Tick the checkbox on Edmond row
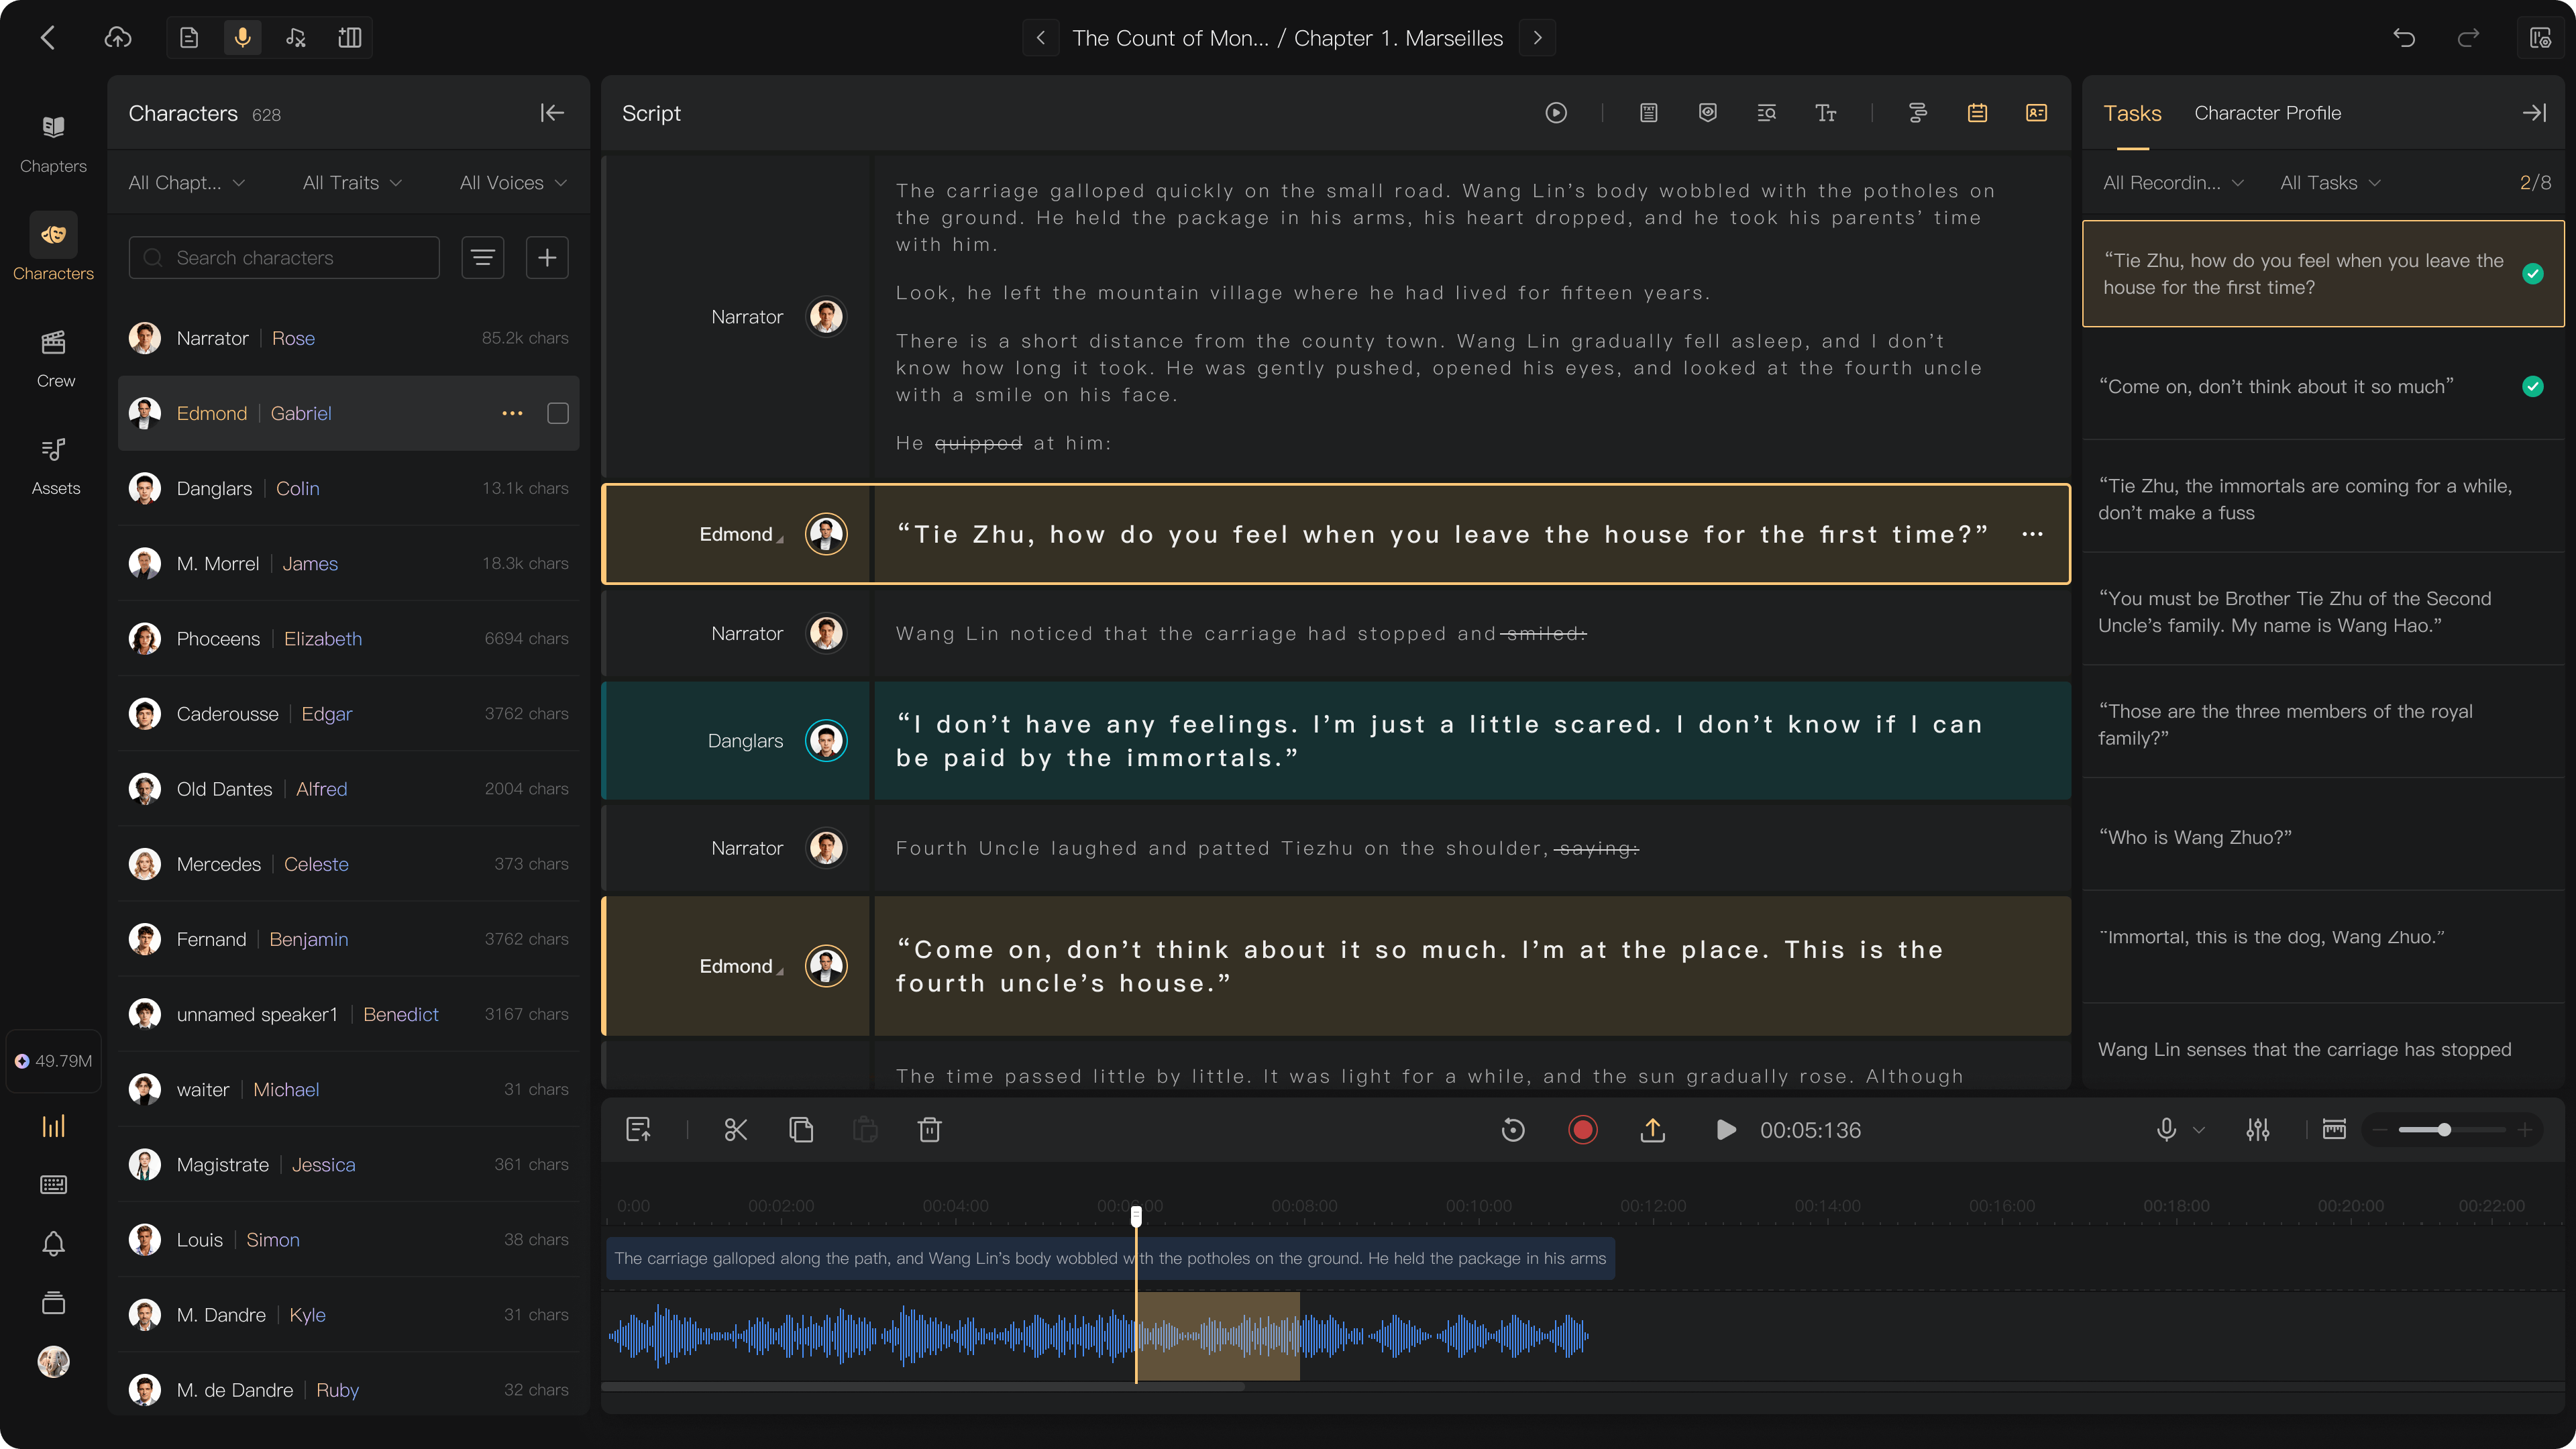This screenshot has width=2576, height=1449. 558,413
